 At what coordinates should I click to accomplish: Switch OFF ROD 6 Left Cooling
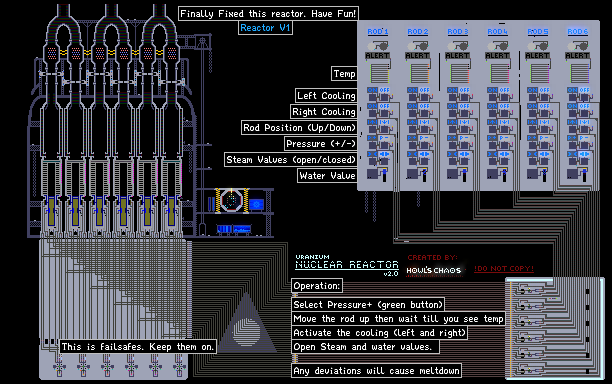[x=584, y=90]
